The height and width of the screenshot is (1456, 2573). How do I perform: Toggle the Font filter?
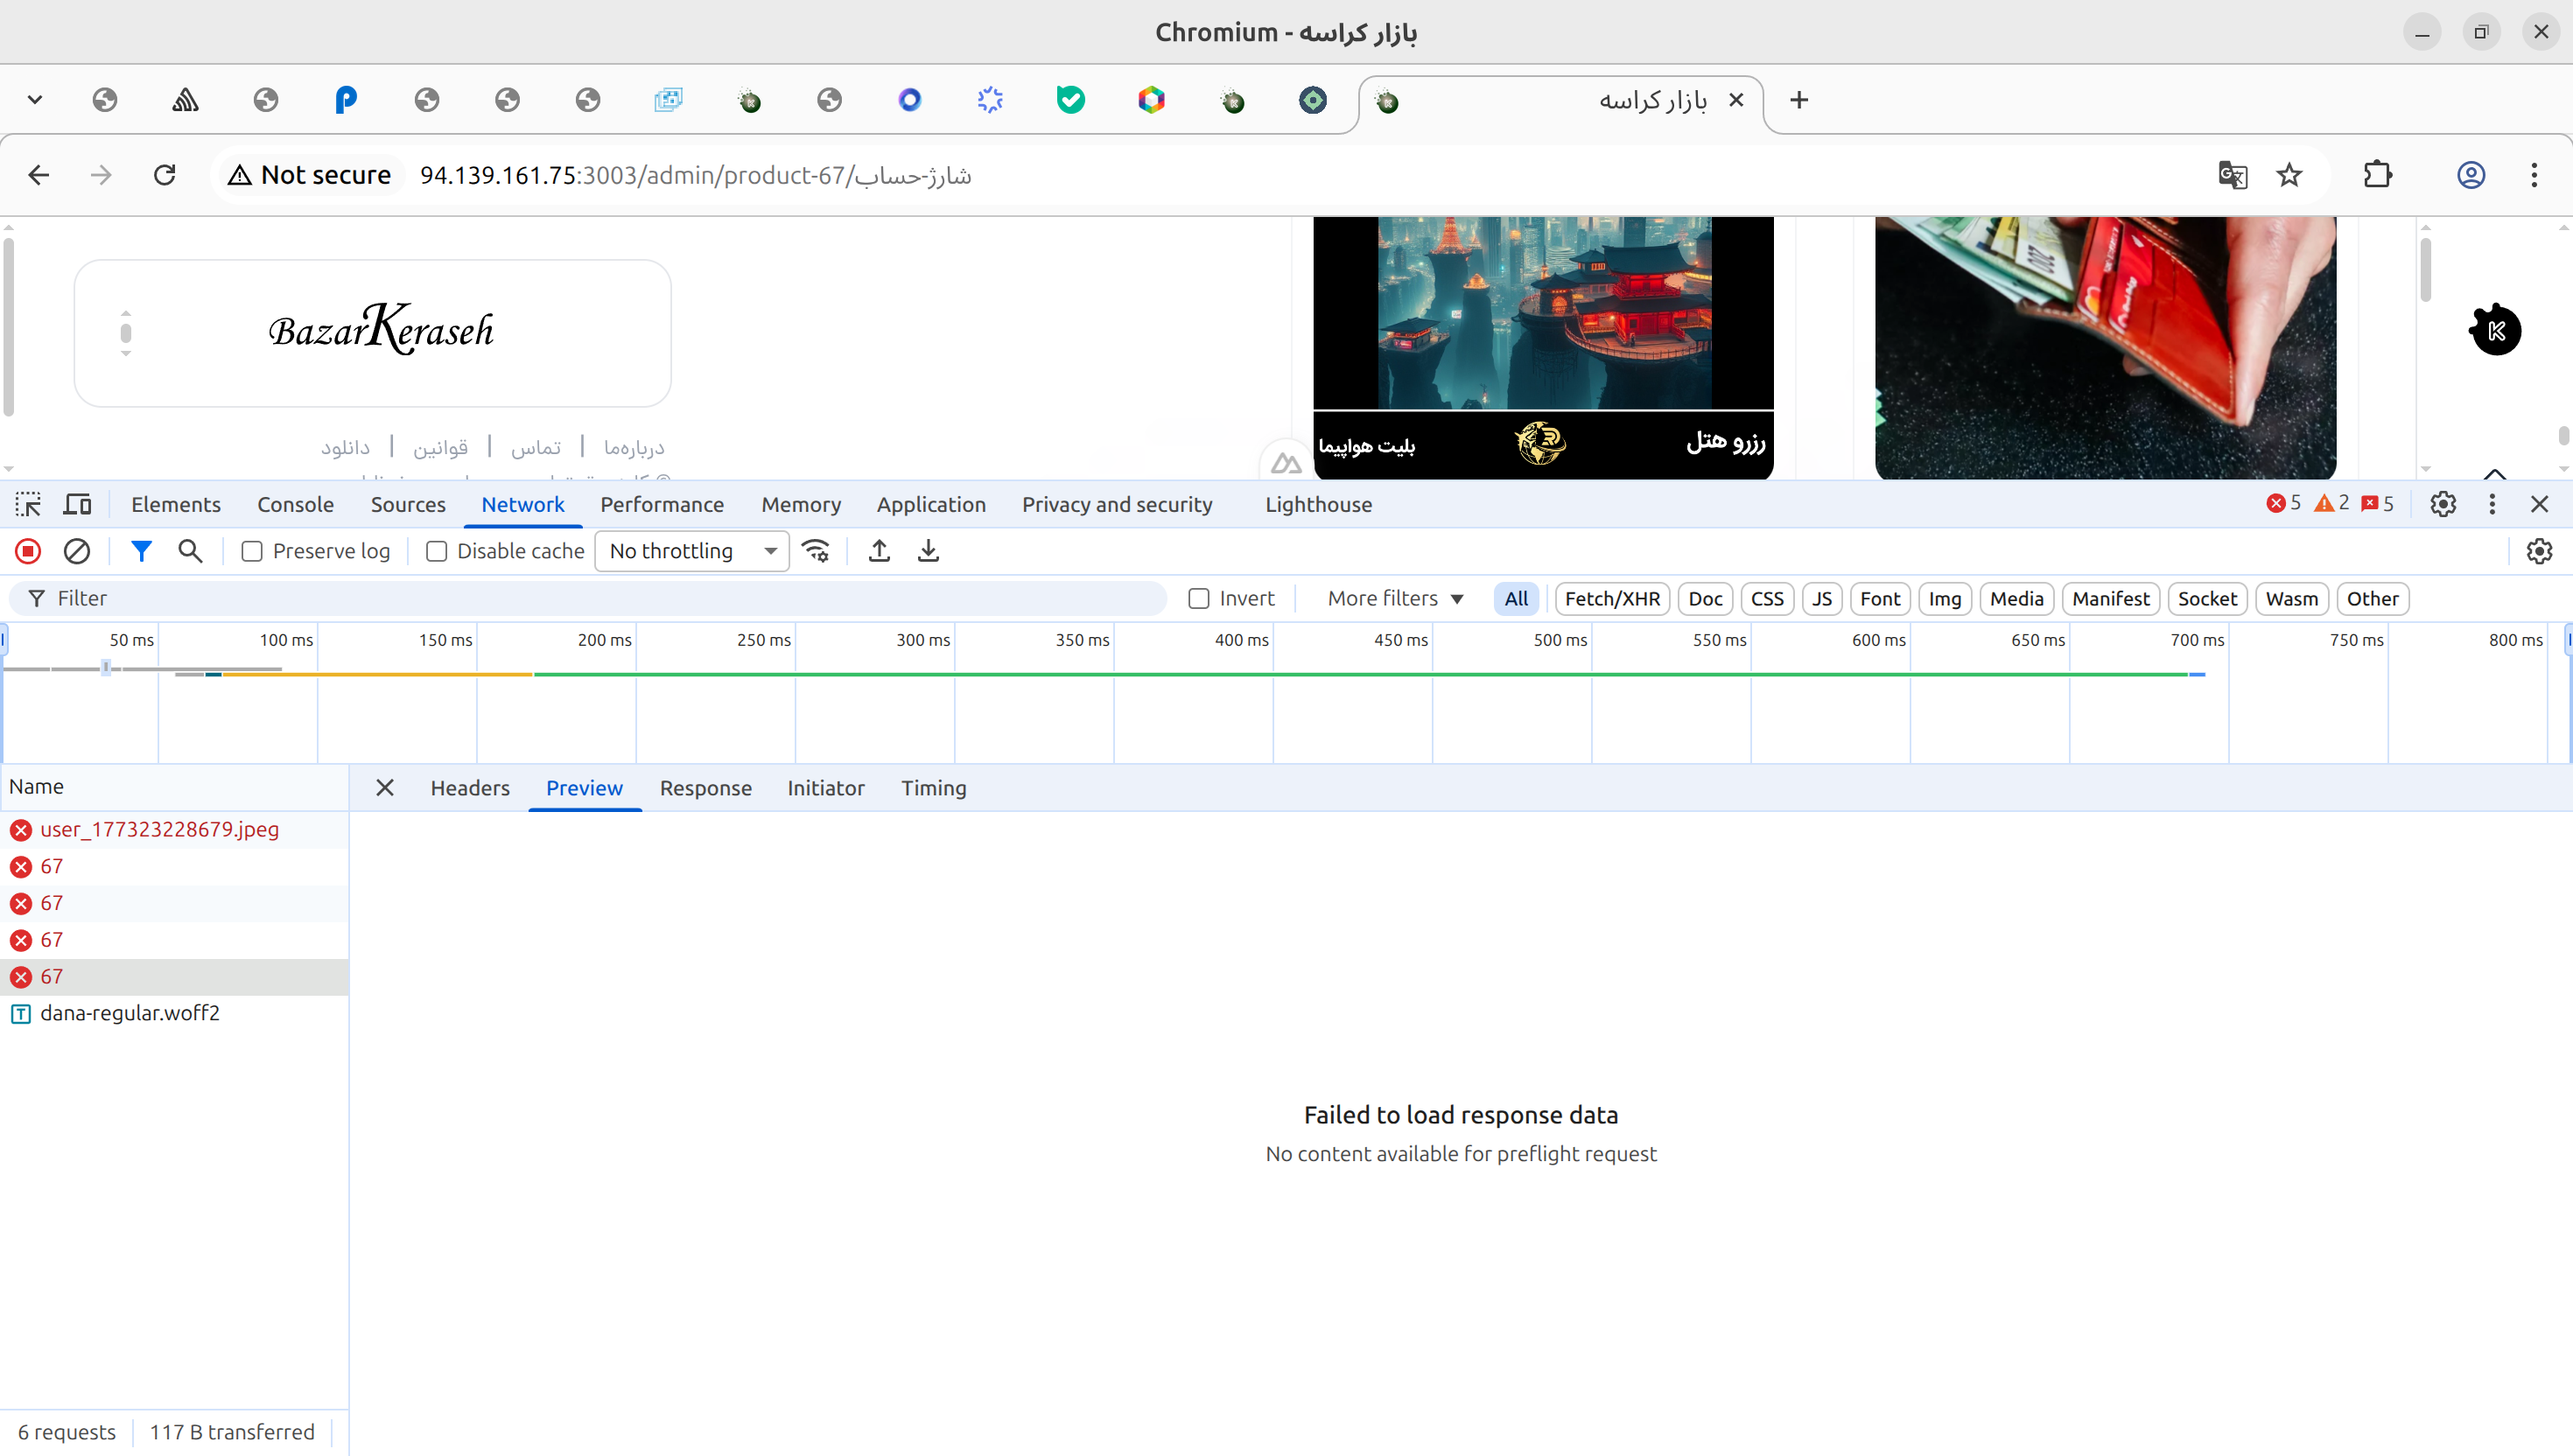point(1880,598)
